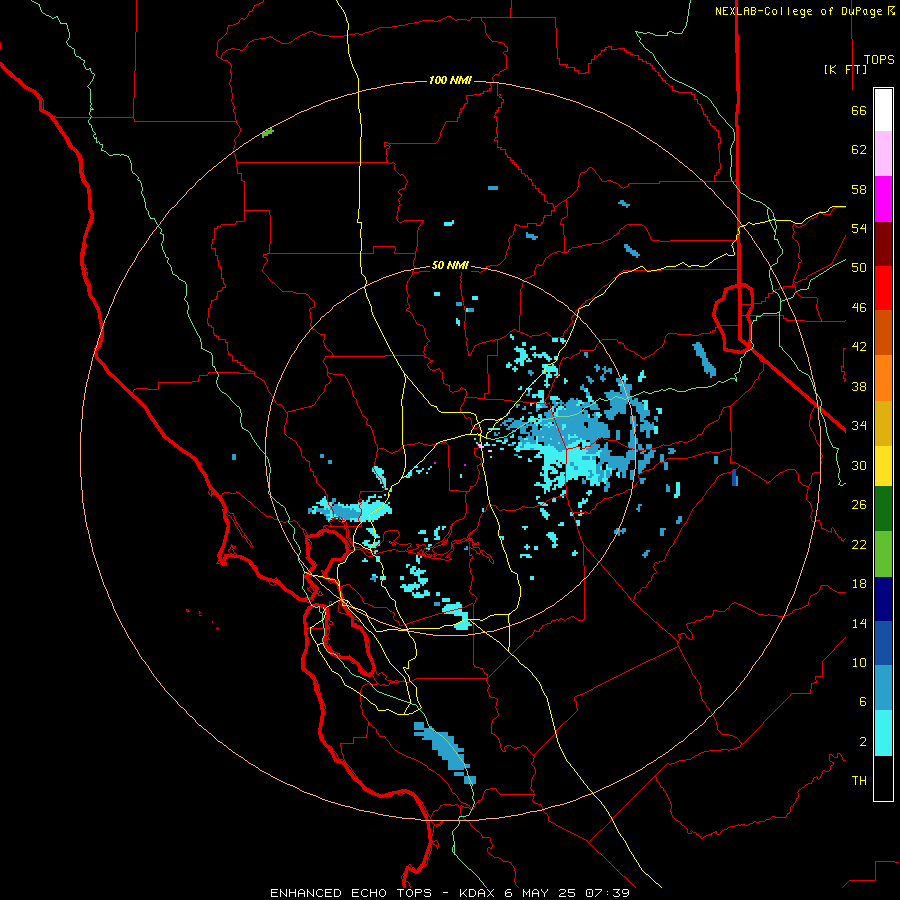Click the '22' legend value label
The width and height of the screenshot is (900, 900).
[x=859, y=544]
